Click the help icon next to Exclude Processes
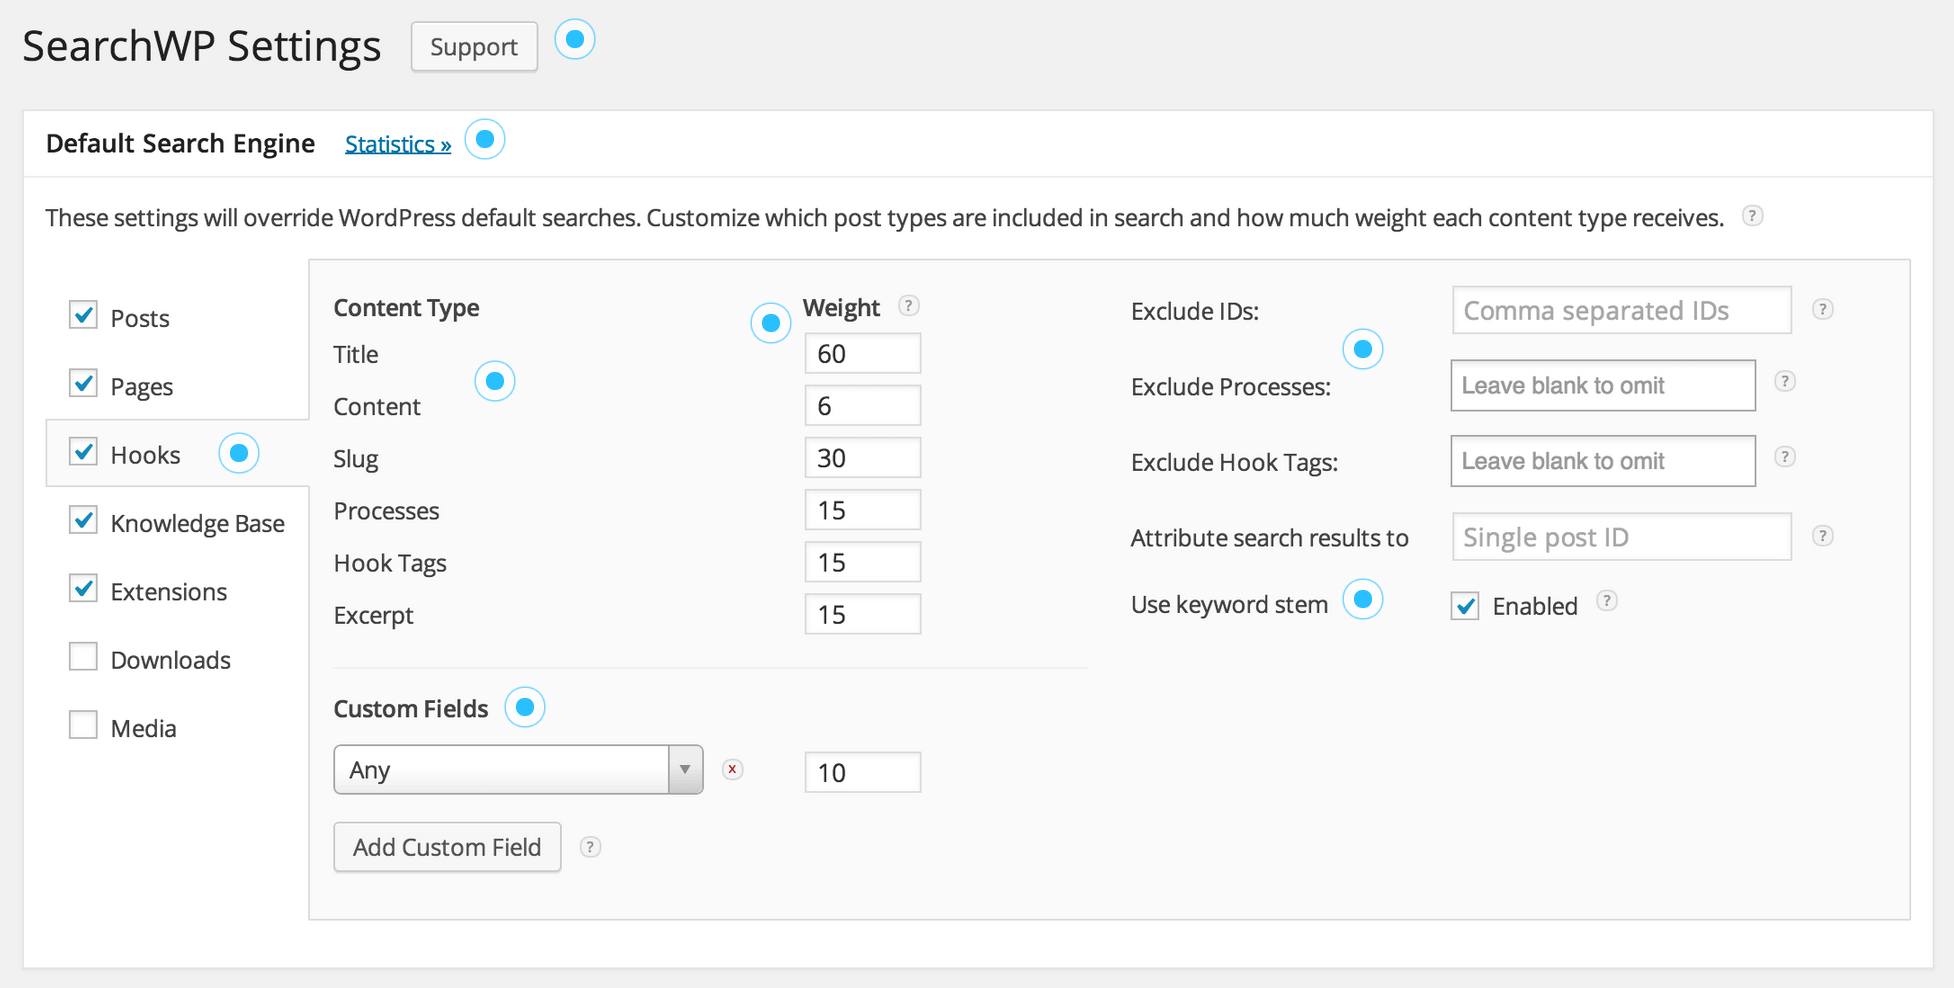This screenshot has height=988, width=1954. click(1784, 381)
